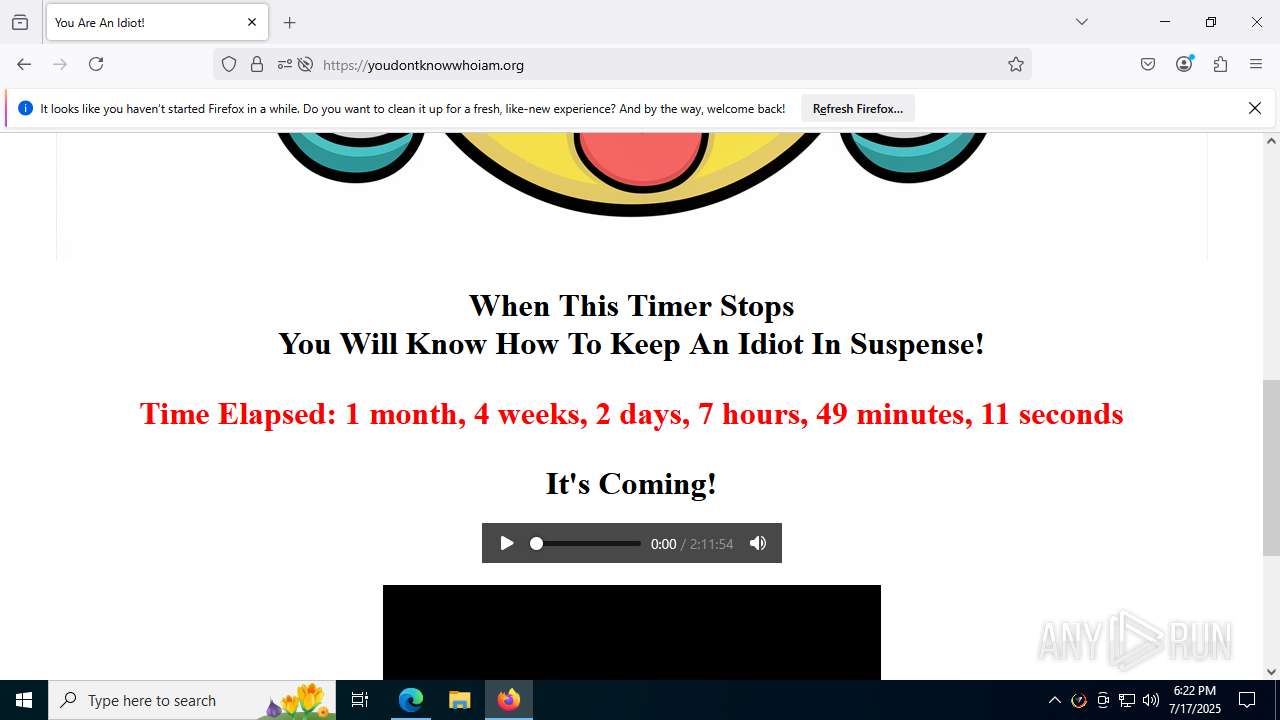Show hidden system tray icons
1280x720 pixels.
(x=1054, y=700)
